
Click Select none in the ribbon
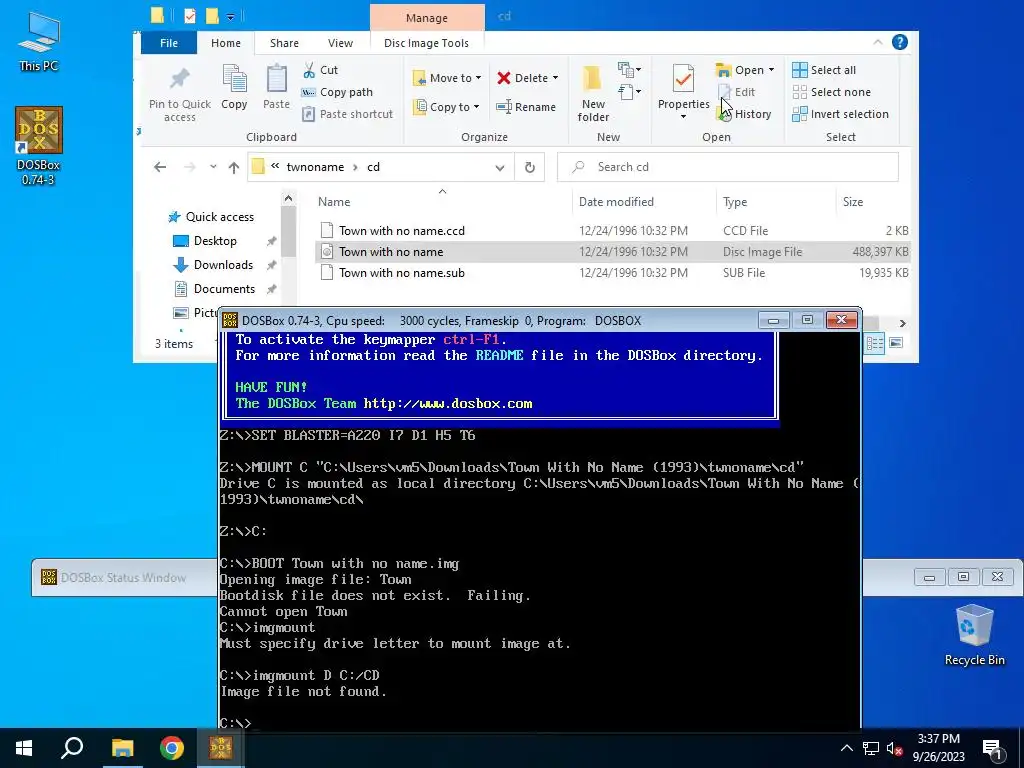[x=831, y=92]
